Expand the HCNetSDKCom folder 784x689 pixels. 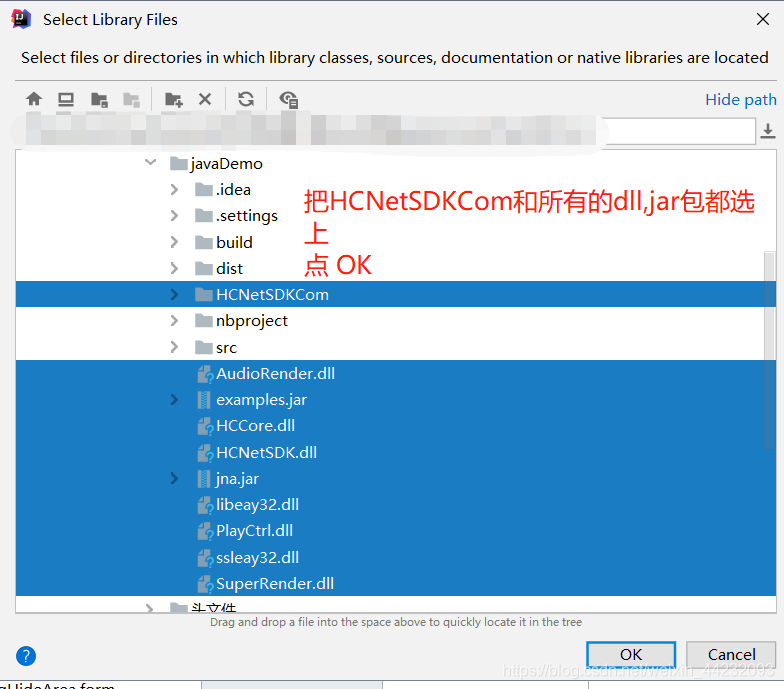click(174, 294)
